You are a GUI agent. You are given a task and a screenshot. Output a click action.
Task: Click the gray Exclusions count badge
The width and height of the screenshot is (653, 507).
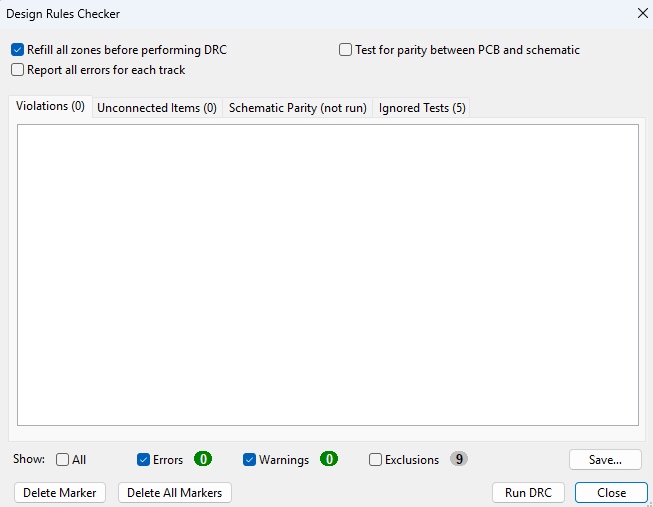coord(459,459)
